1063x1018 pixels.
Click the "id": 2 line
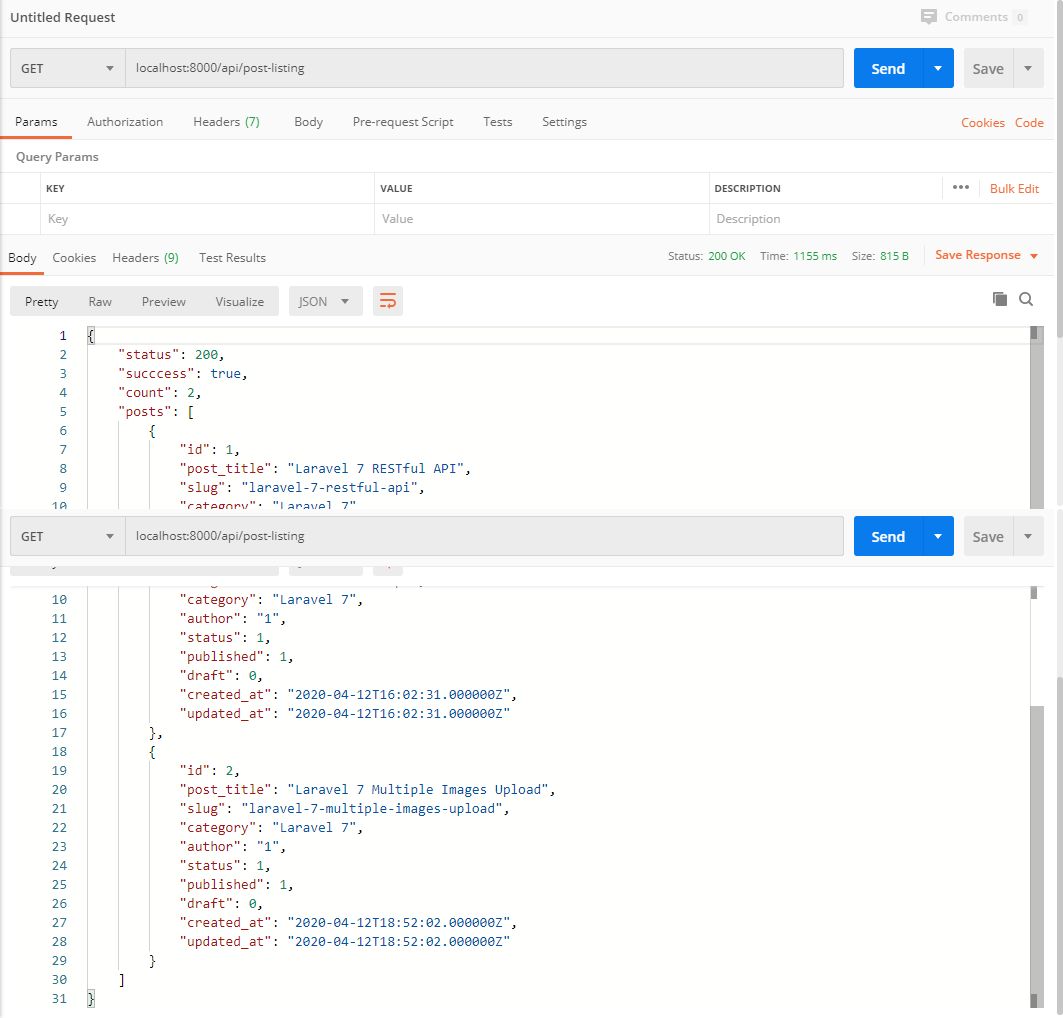pyautogui.click(x=209, y=771)
